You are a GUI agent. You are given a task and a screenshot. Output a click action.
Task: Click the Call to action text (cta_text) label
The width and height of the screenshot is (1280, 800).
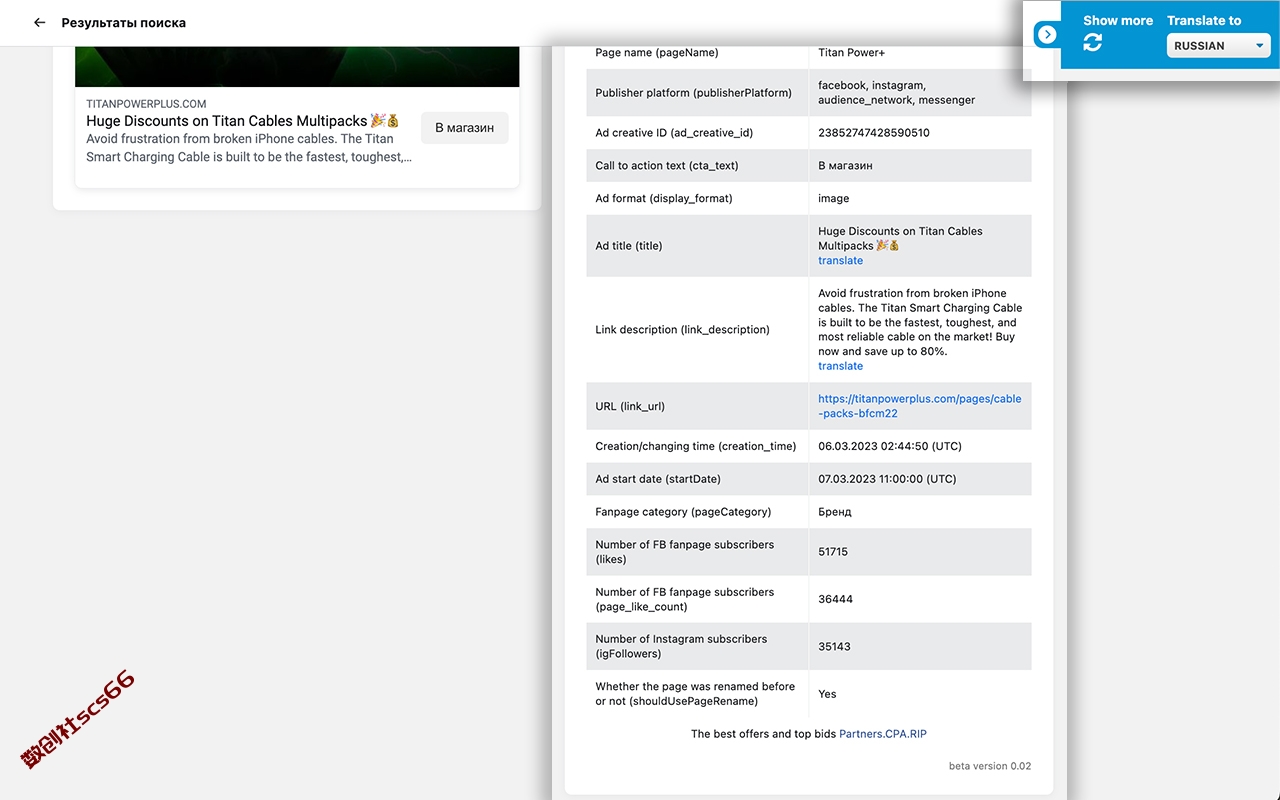click(x=667, y=166)
